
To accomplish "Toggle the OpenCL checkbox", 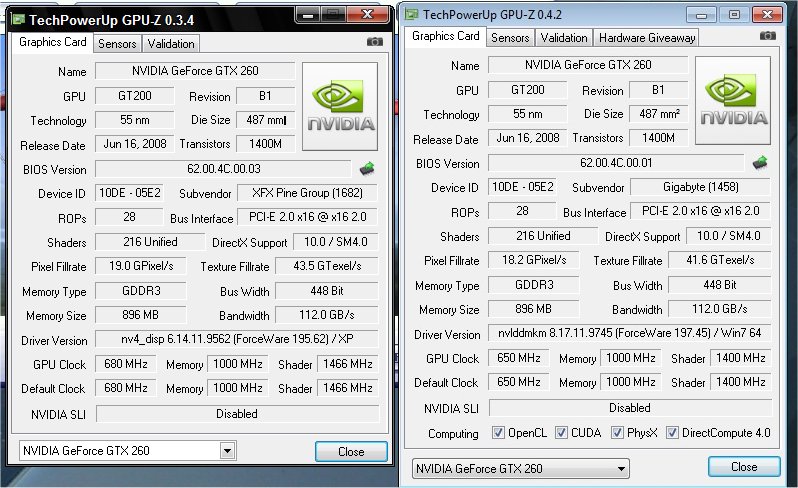I will (x=498, y=433).
